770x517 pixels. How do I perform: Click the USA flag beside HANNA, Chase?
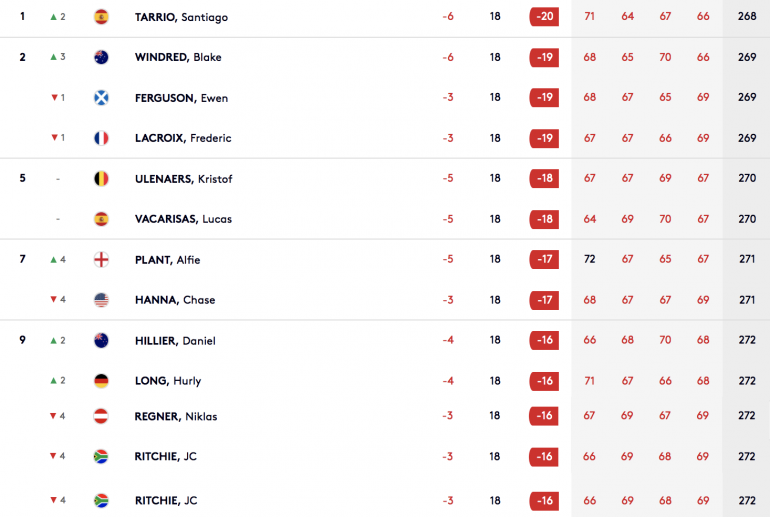click(x=101, y=299)
